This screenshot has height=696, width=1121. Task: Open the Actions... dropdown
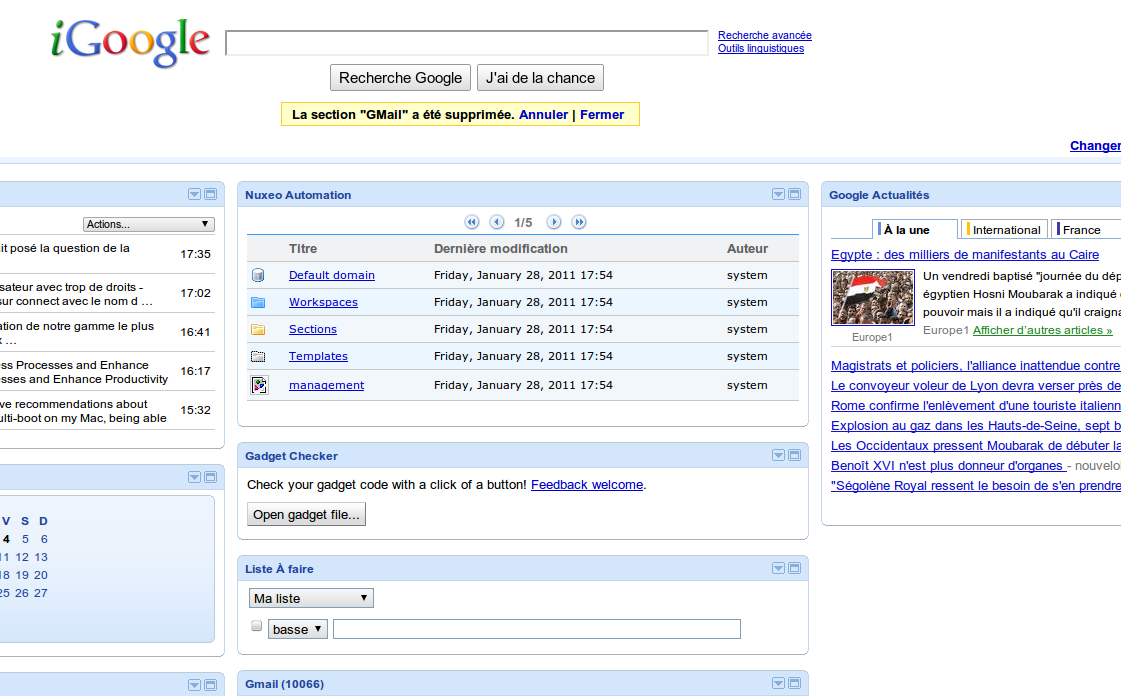pos(149,224)
